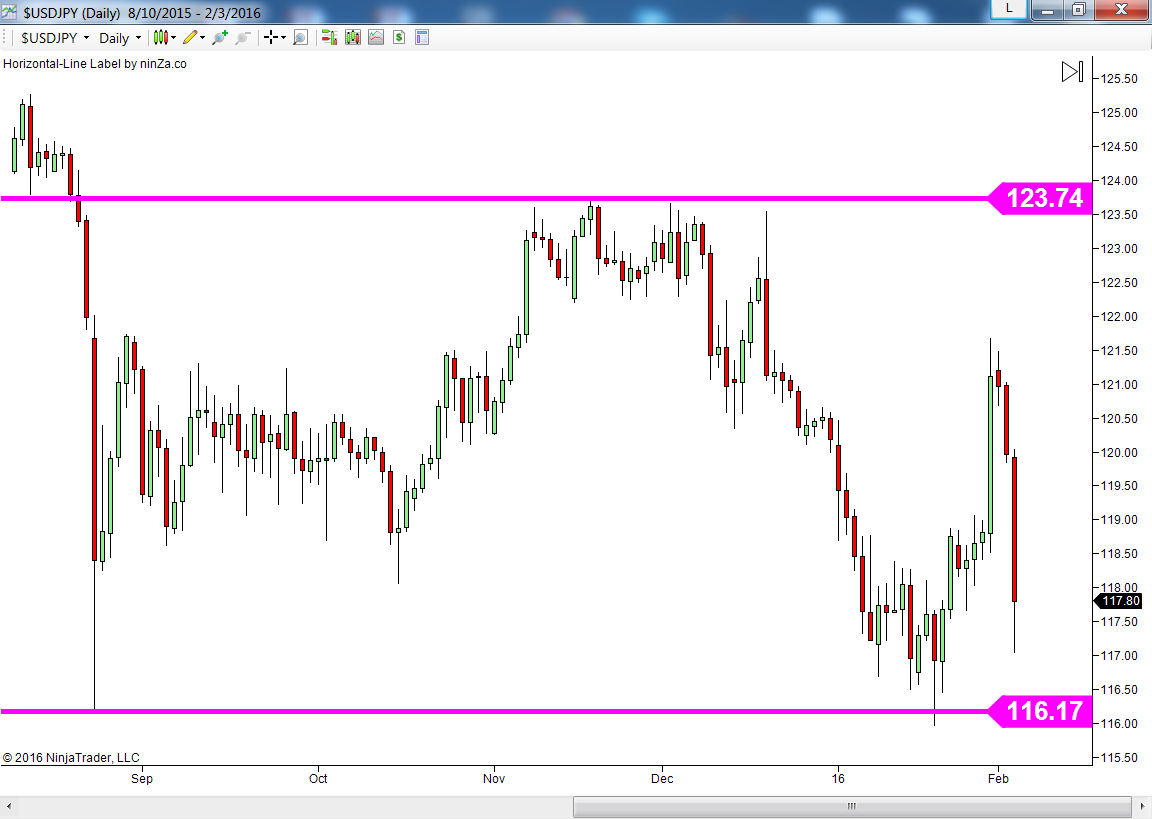This screenshot has width=1152, height=819.
Task: Click the Horizontal-Line Label by ninZa.co text
Action: (95, 64)
